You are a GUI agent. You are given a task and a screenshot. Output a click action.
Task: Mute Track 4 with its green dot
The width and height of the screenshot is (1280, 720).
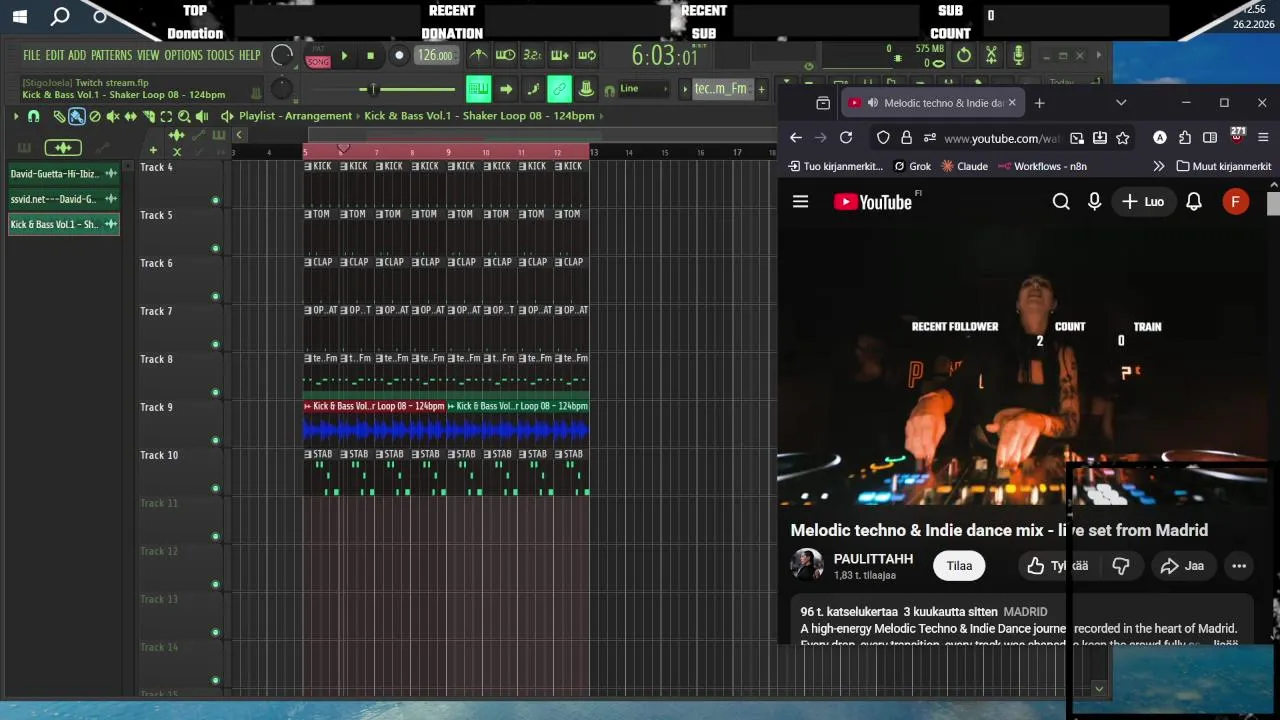[215, 201]
